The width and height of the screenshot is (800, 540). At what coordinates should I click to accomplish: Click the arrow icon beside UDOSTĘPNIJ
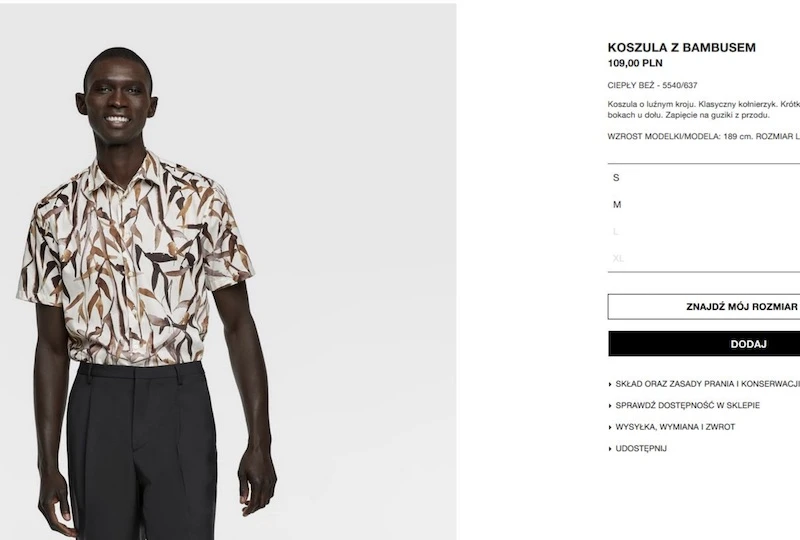610,449
